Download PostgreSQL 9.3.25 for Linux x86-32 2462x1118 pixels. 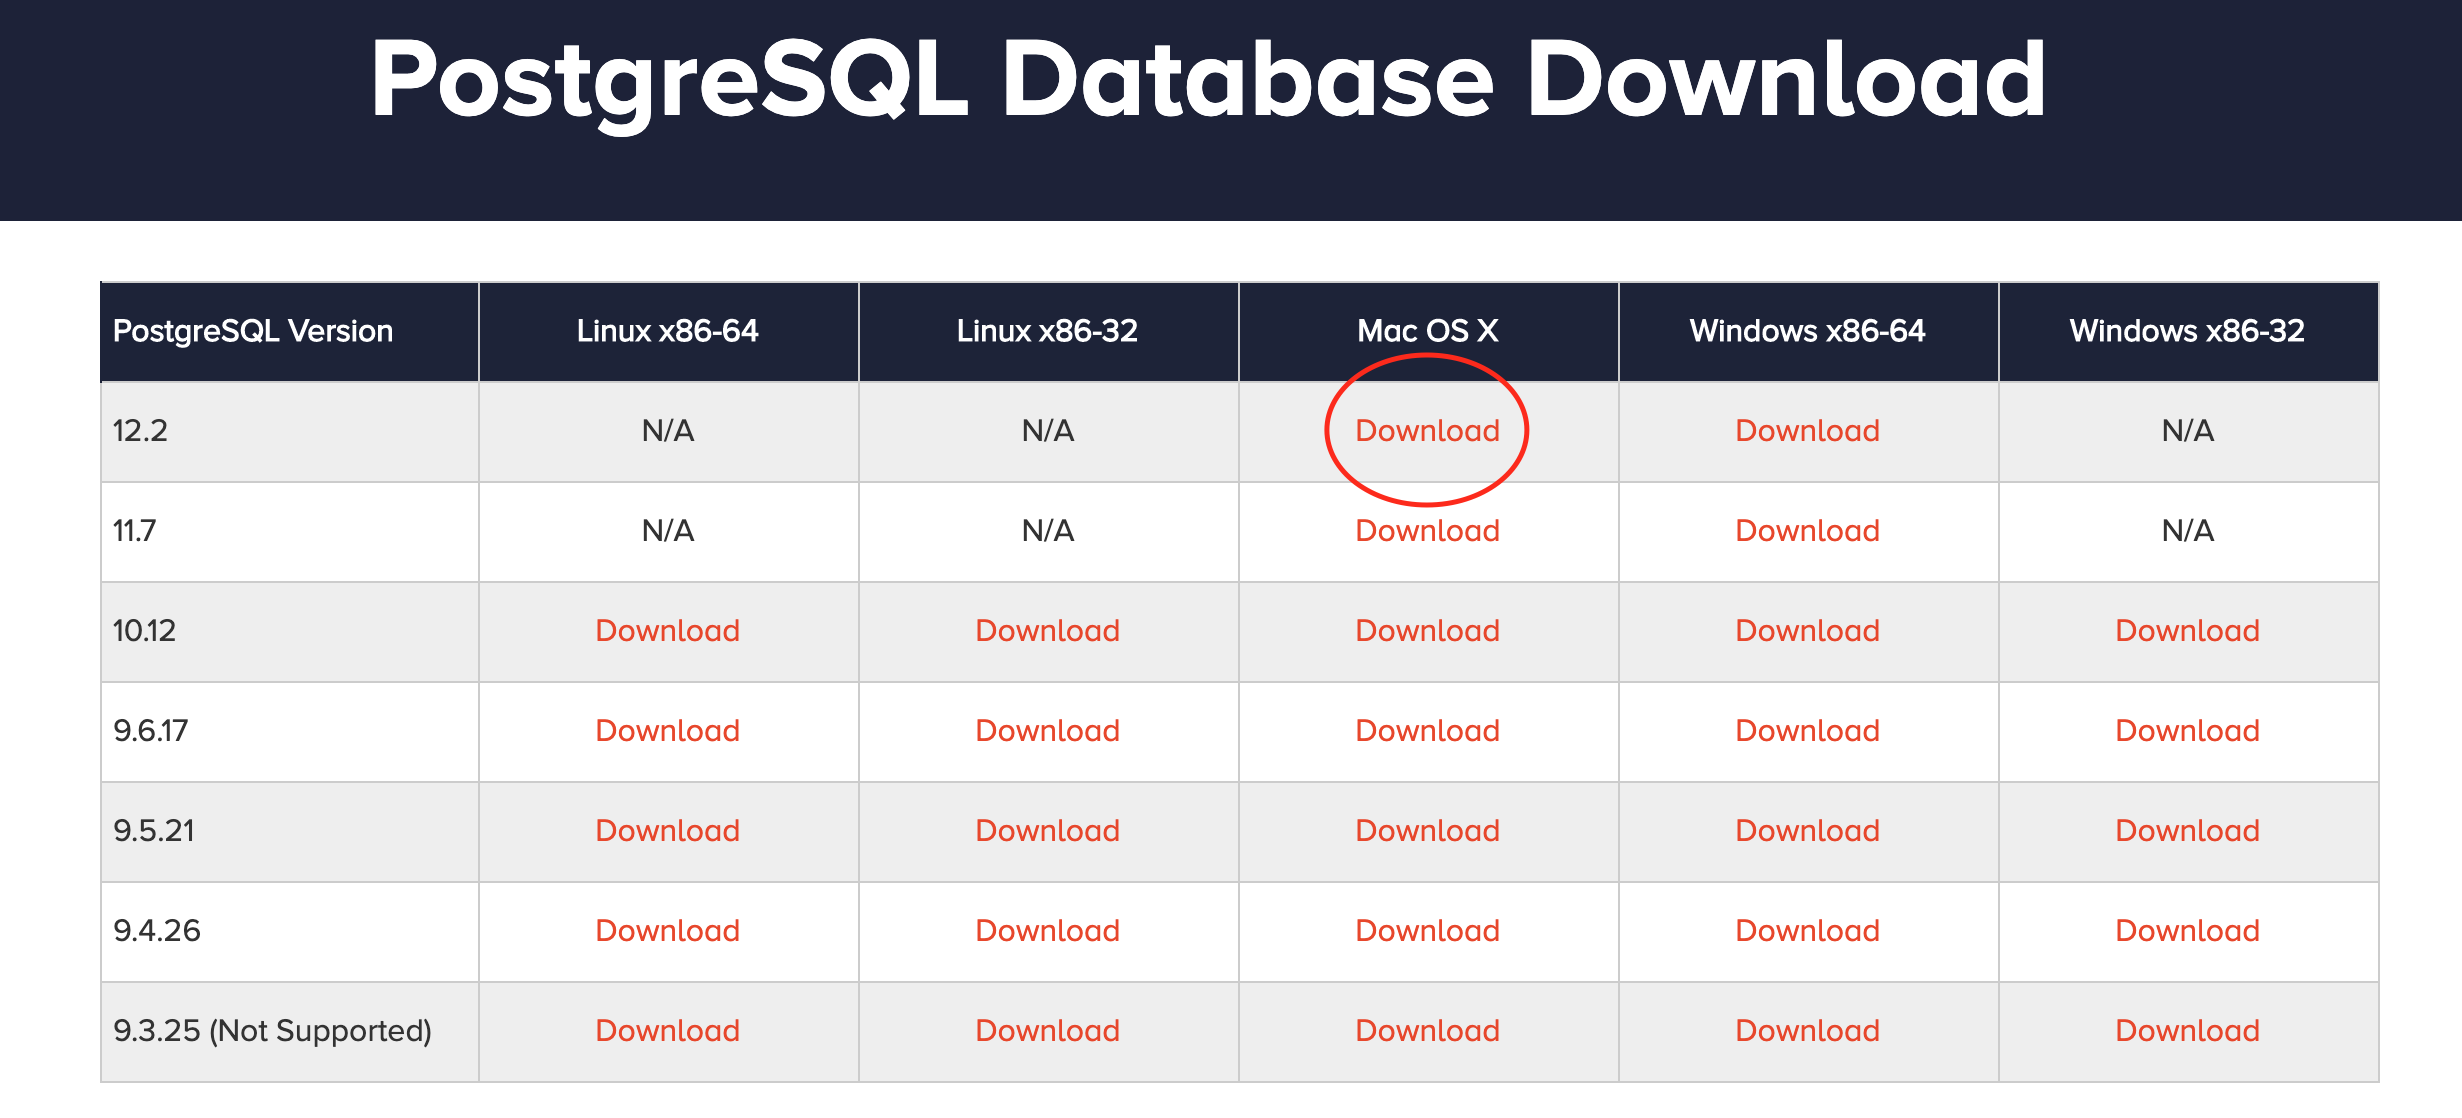[x=1047, y=1031]
